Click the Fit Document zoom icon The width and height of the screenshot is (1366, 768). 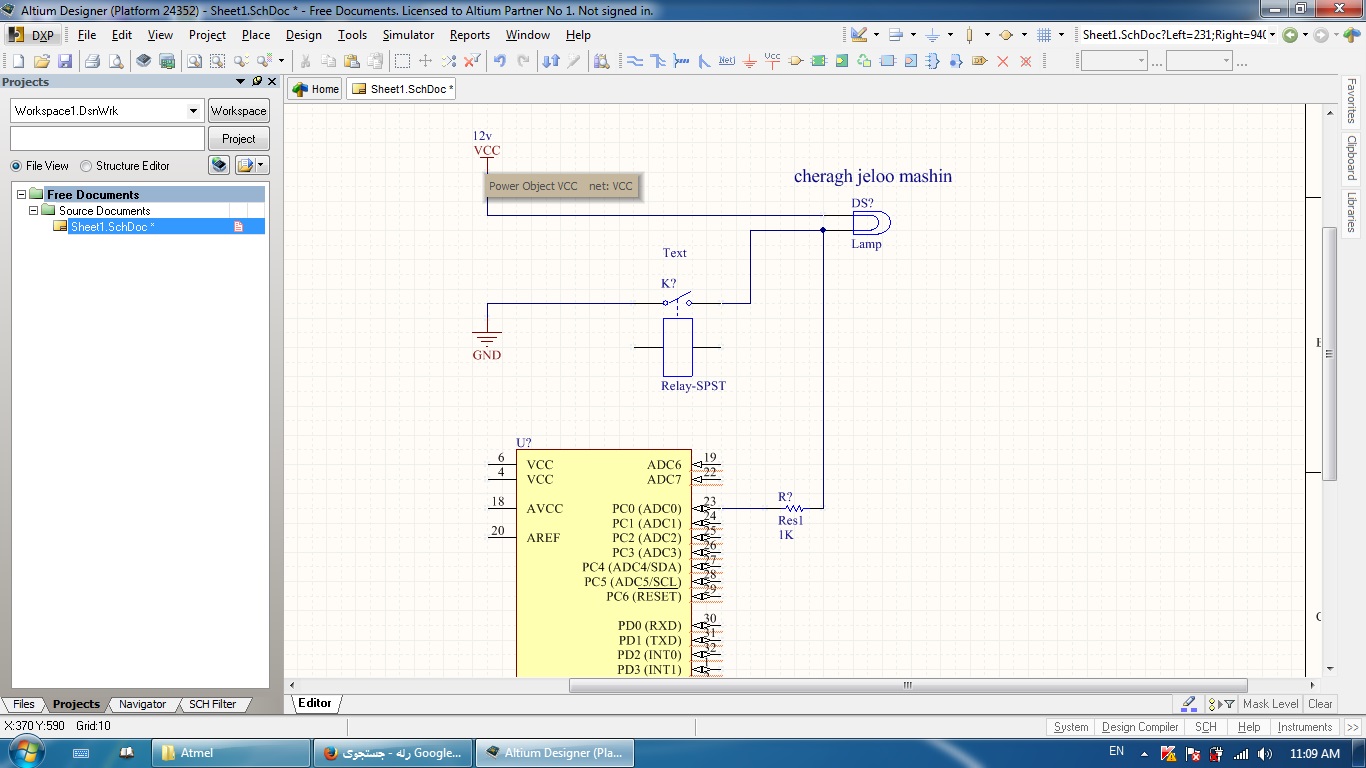pos(194,61)
